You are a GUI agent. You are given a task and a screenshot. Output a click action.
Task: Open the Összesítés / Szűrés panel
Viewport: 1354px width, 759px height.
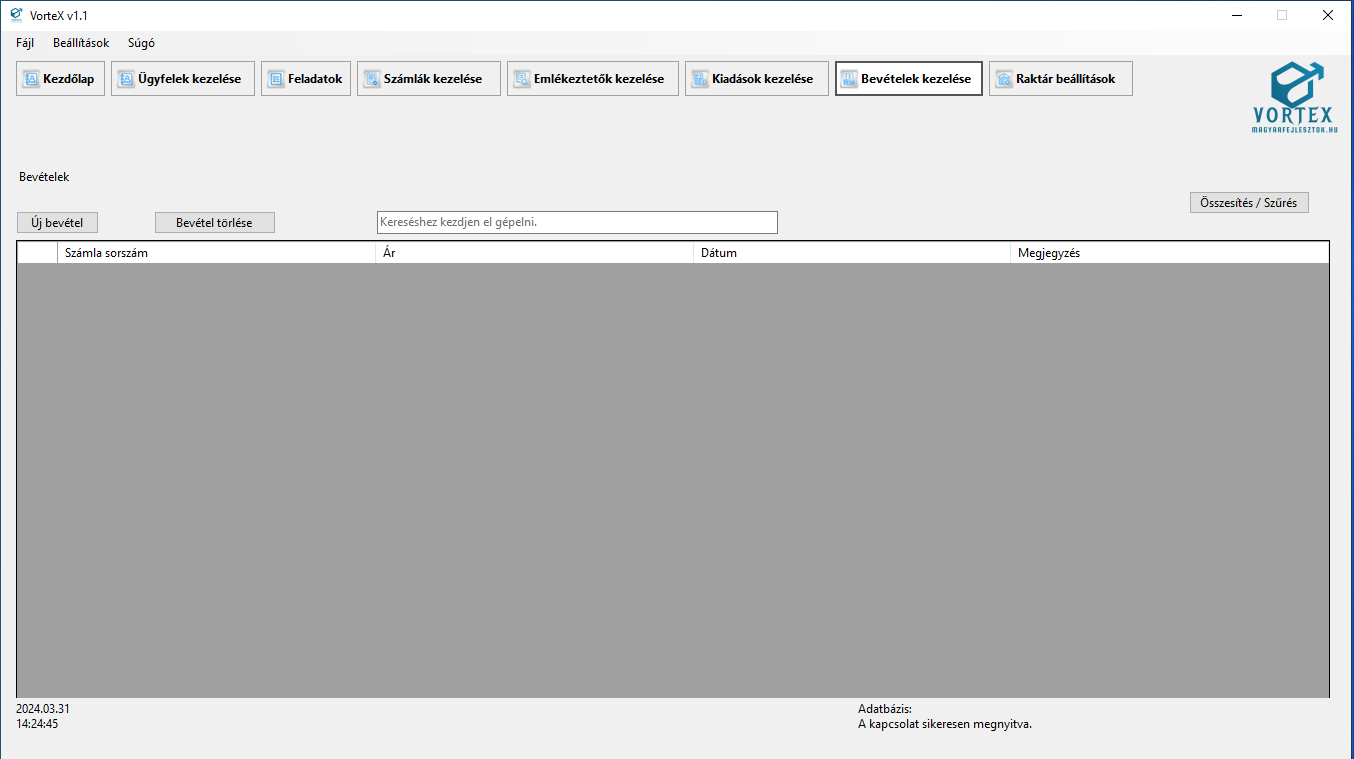(x=1248, y=203)
